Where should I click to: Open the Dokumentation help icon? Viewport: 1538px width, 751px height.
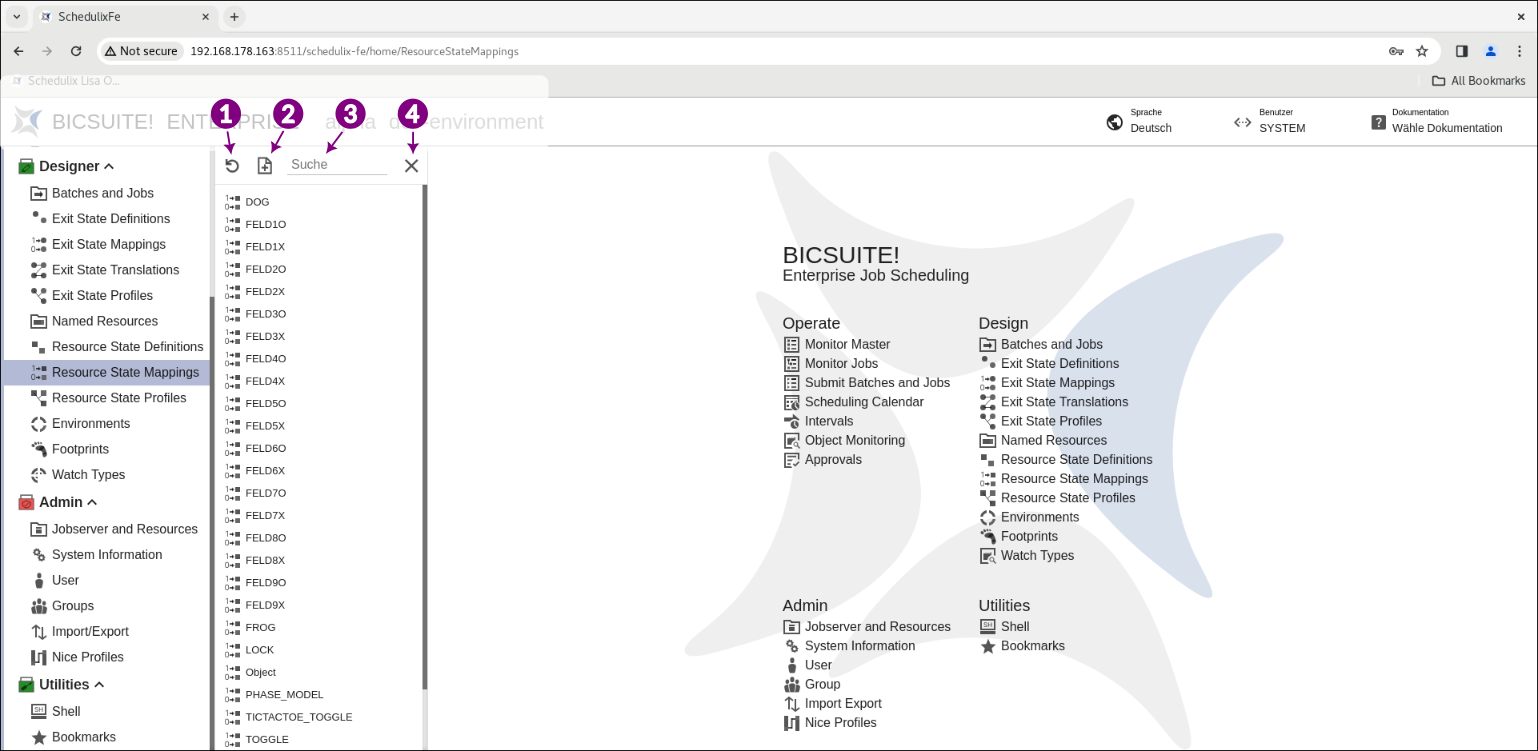(x=1378, y=122)
